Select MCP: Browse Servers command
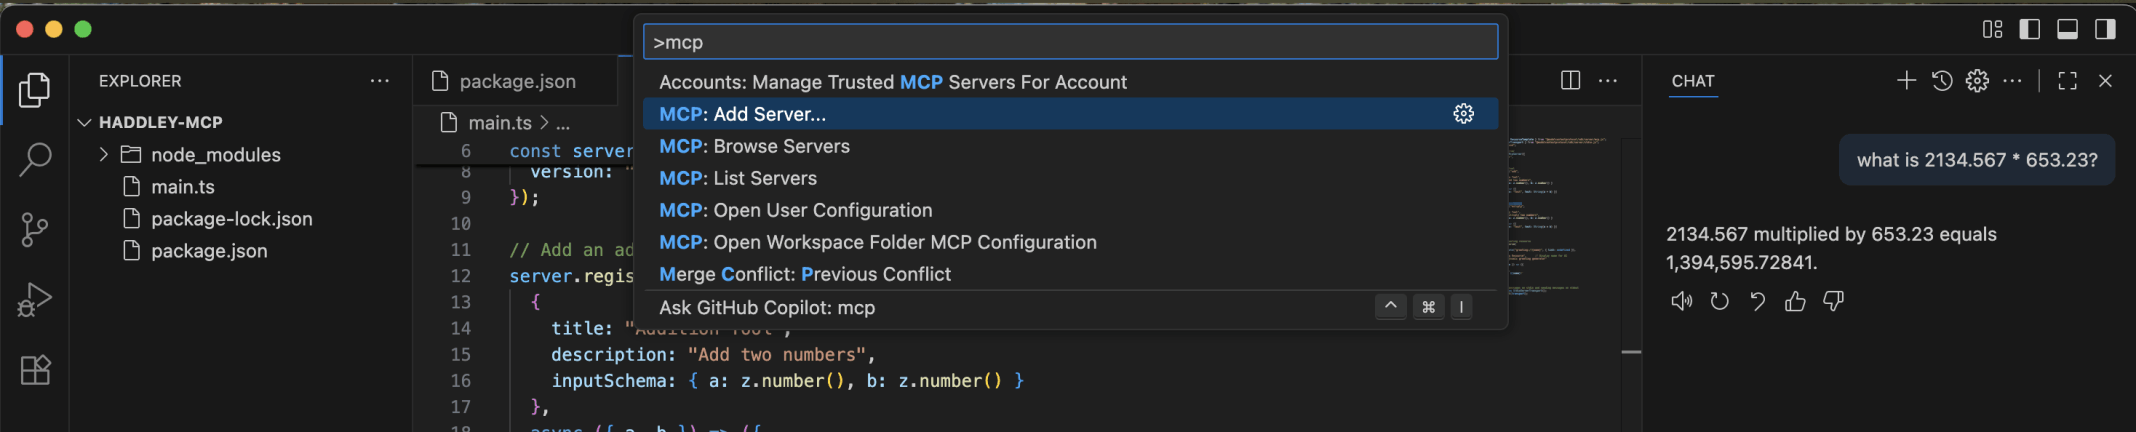Screen dimensions: 2136x432 pyautogui.click(x=754, y=146)
